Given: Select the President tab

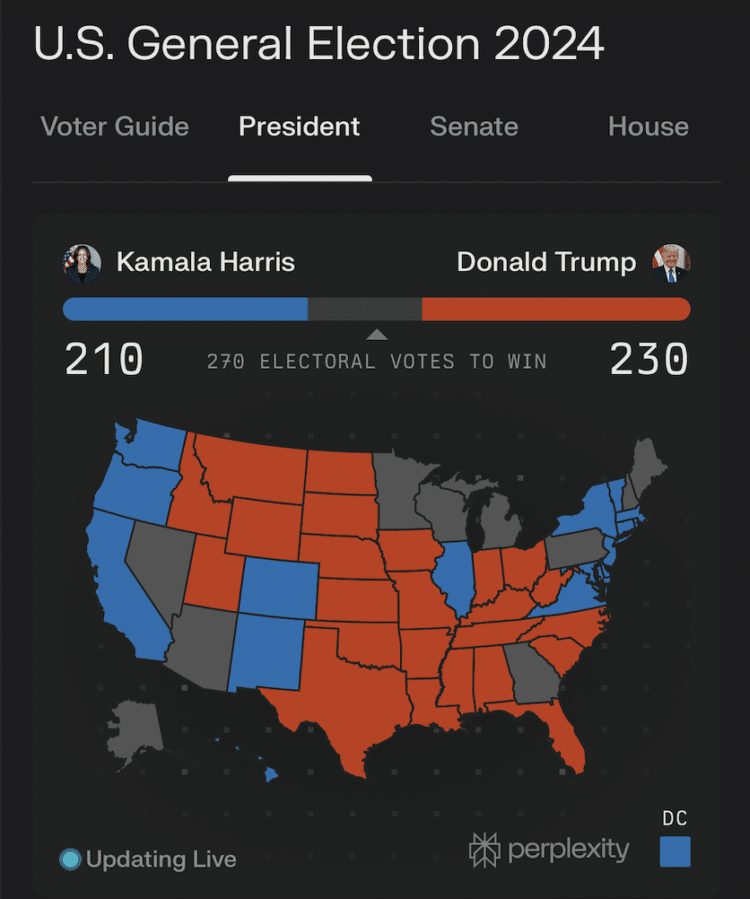Looking at the screenshot, I should (299, 127).
